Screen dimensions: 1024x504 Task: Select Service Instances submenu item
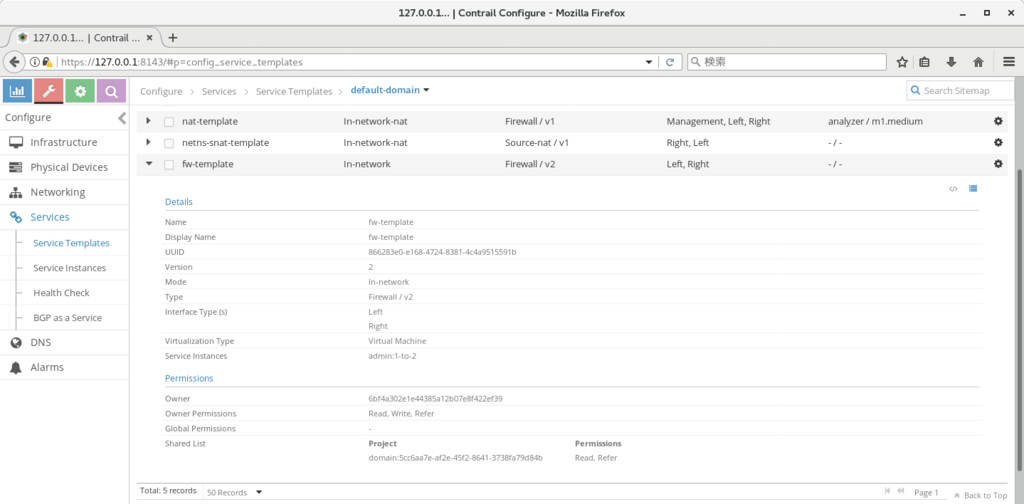tap(69, 268)
